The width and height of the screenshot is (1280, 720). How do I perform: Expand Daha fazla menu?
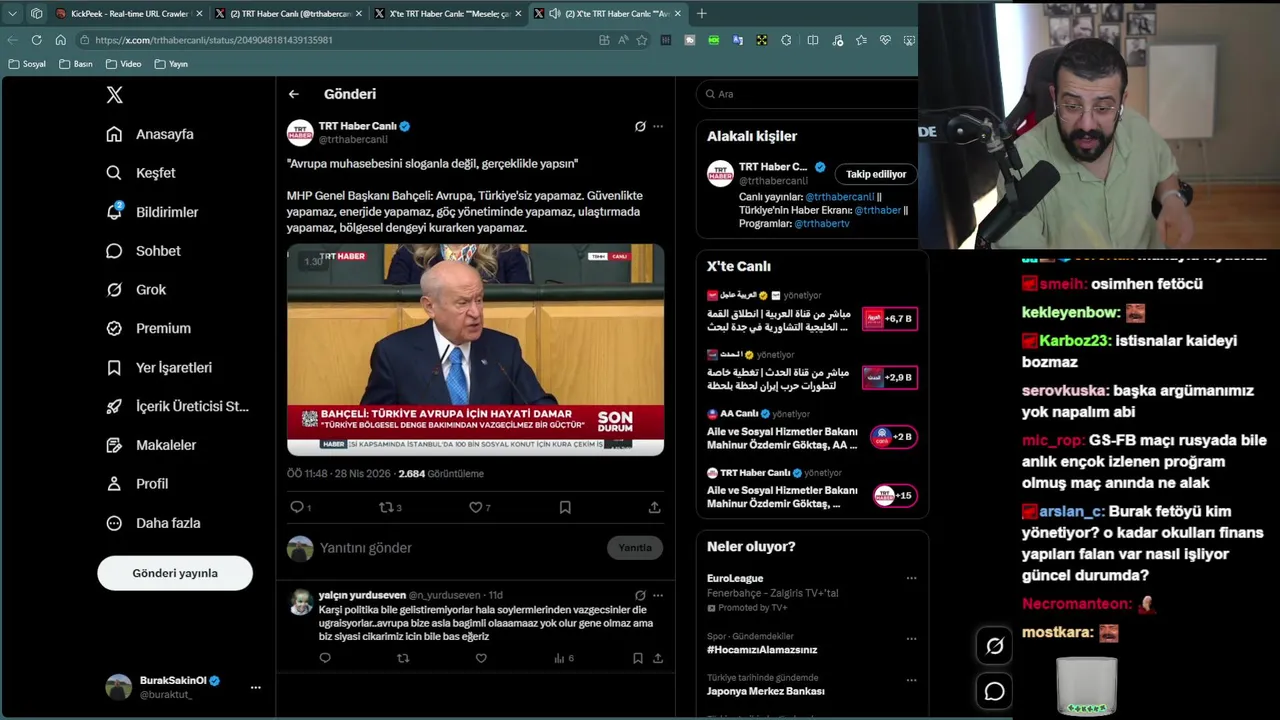153,523
